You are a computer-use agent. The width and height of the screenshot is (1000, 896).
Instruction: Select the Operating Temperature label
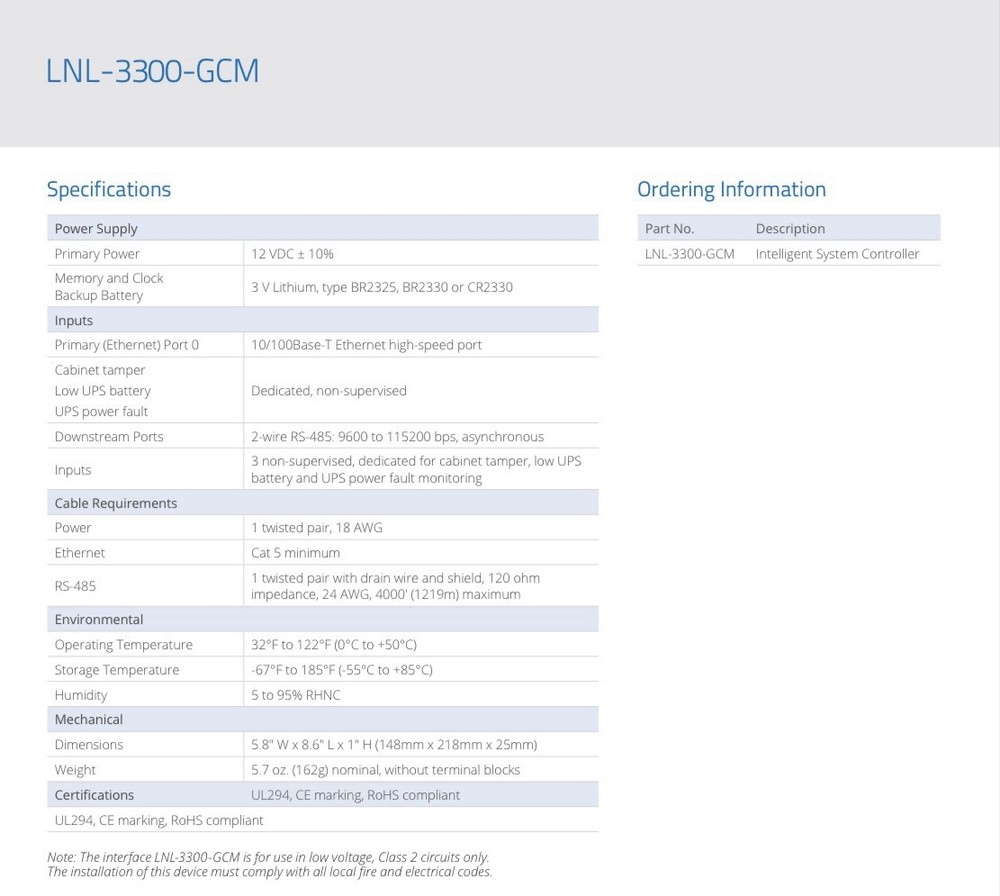tap(123, 645)
